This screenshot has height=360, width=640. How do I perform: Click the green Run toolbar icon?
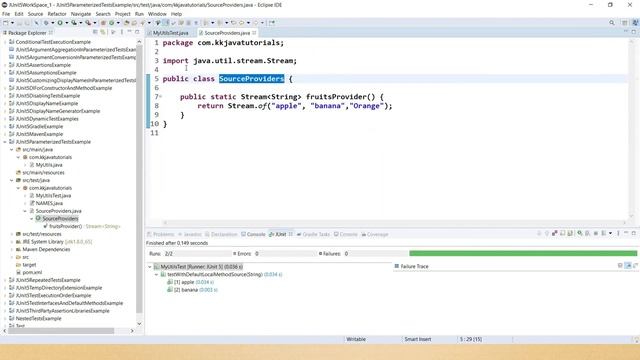click(x=60, y=23)
